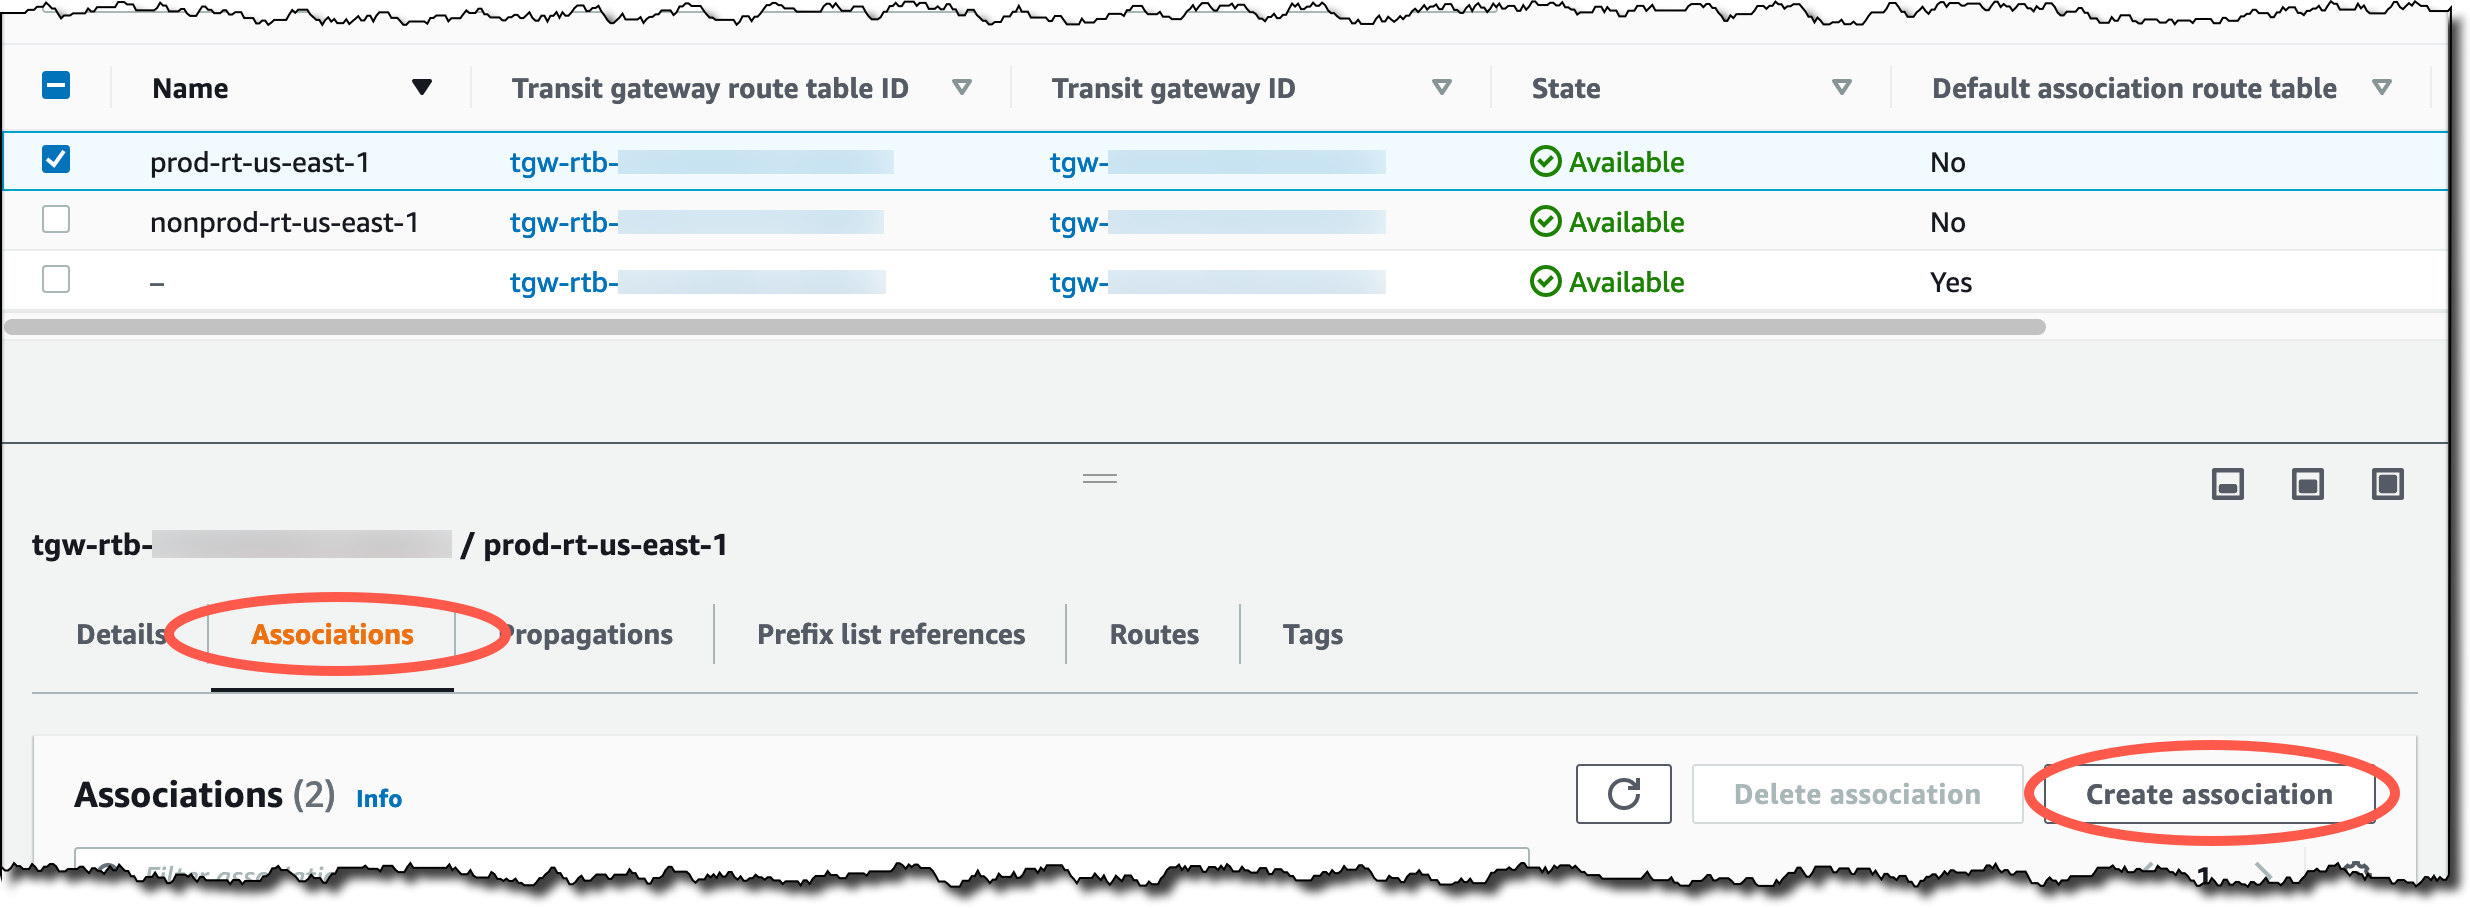The image size is (2470, 908).
Task: Maximize the details panel to full screen
Action: pyautogui.click(x=2388, y=483)
